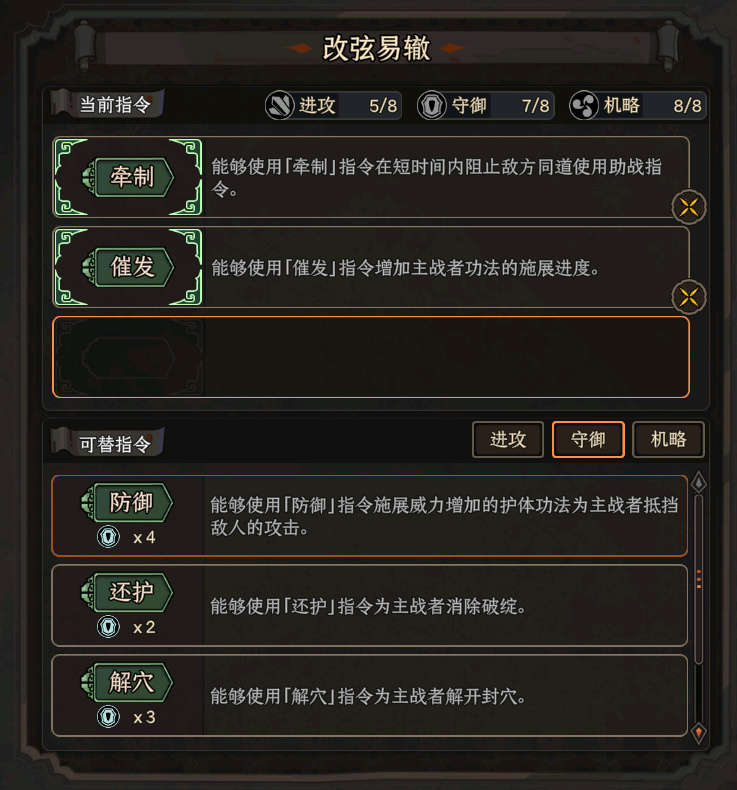Screen dimensions: 737x790
Task: Click shield cost icon under 还护
Action: [108, 627]
